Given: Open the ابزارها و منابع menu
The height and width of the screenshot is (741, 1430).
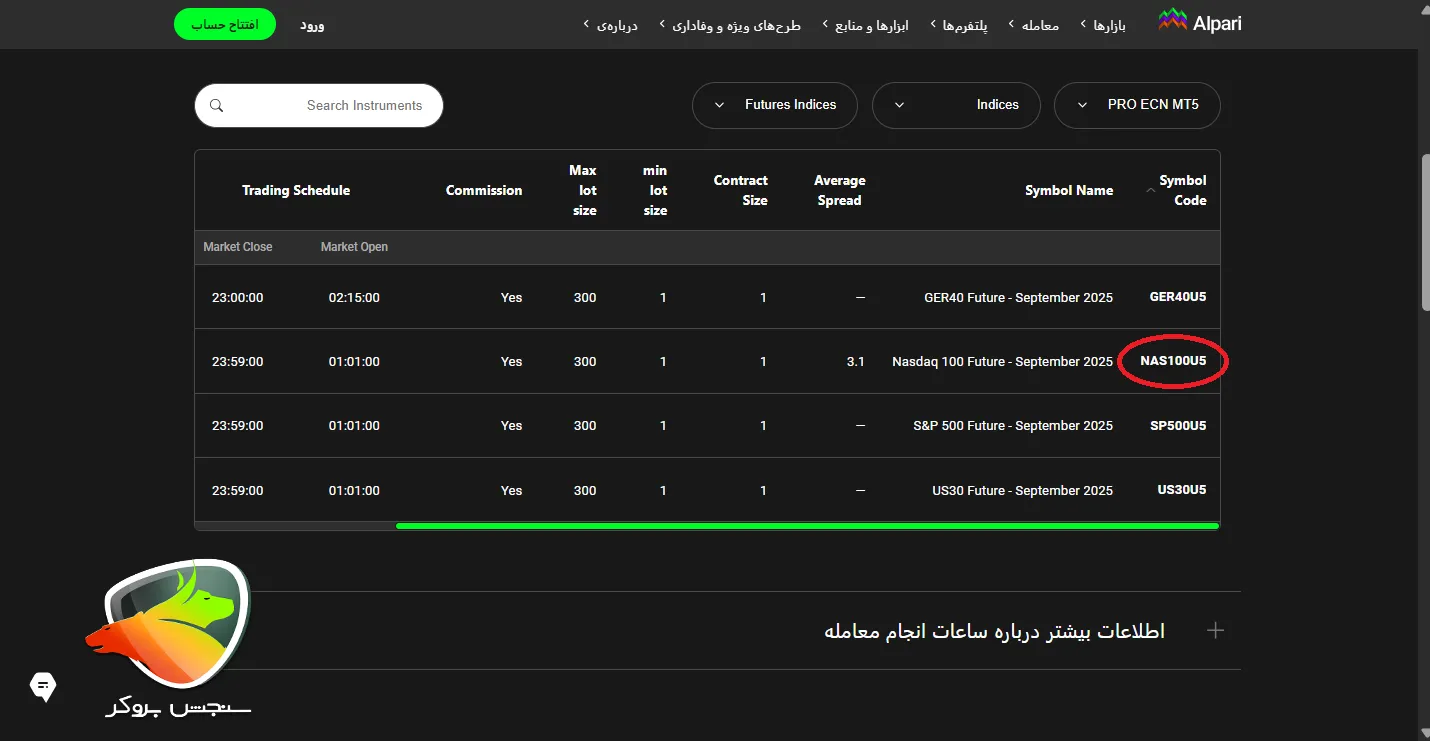Looking at the screenshot, I should 871,25.
